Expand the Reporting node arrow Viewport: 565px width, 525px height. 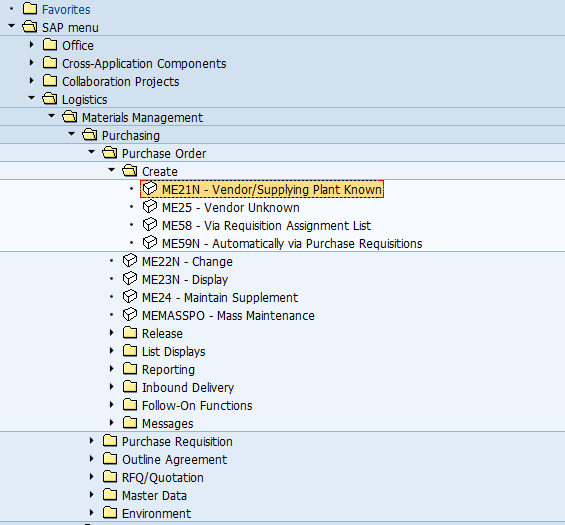pos(112,368)
